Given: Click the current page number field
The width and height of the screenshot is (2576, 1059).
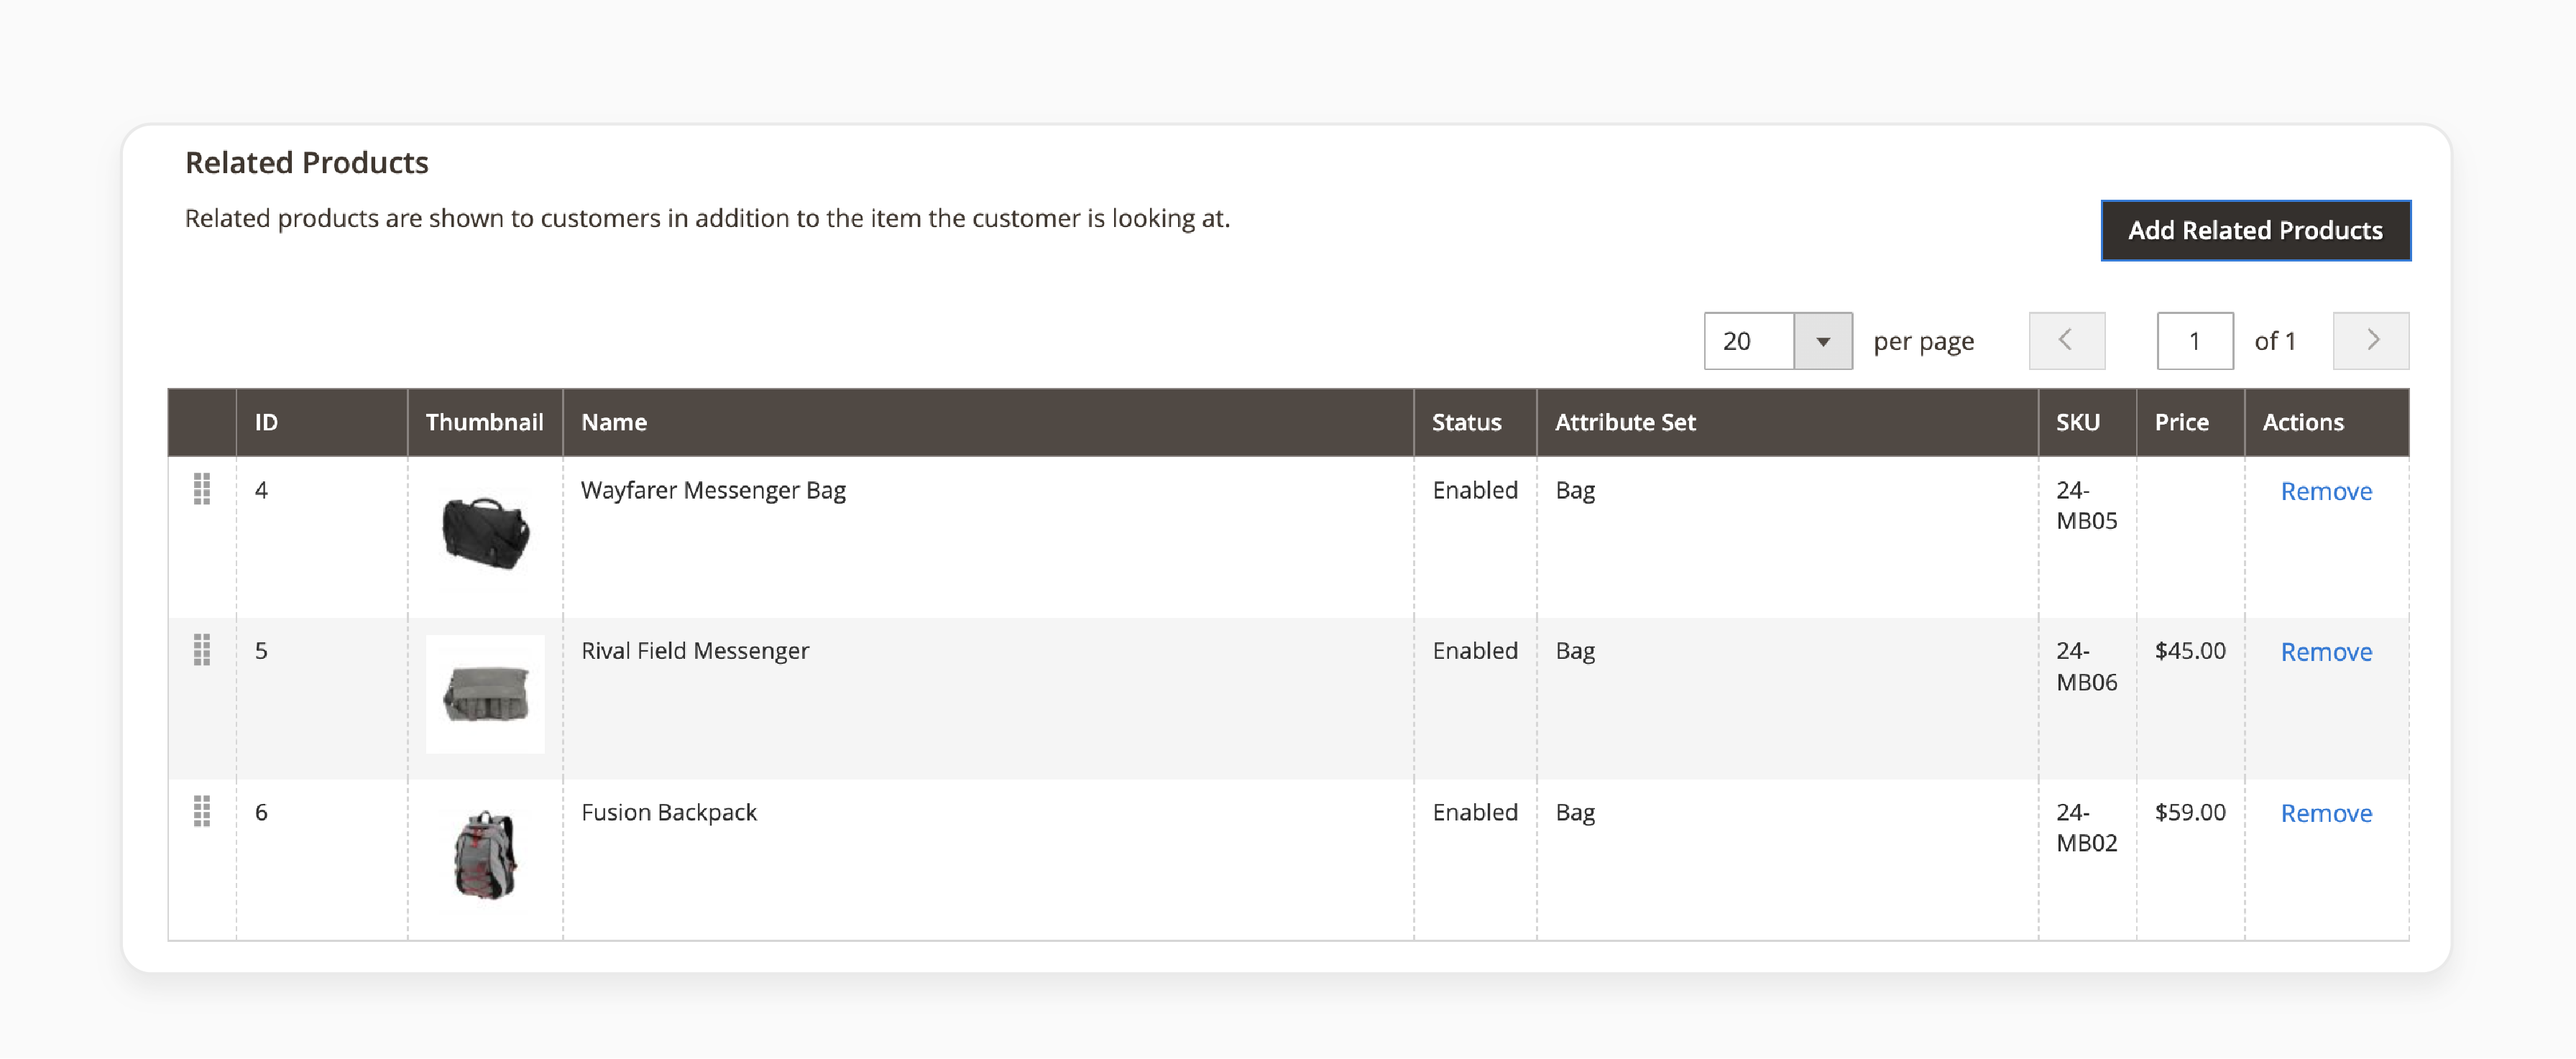Looking at the screenshot, I should (x=2195, y=341).
